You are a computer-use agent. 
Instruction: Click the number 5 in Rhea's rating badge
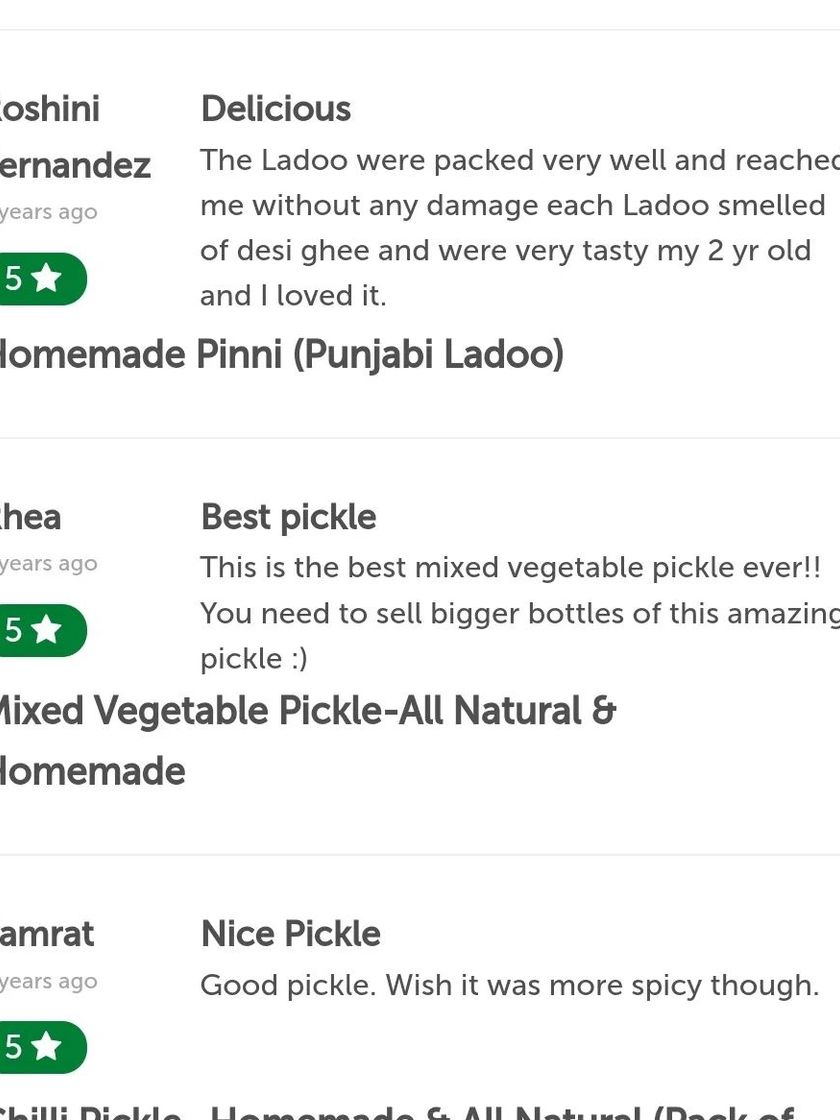pyautogui.click(x=13, y=630)
